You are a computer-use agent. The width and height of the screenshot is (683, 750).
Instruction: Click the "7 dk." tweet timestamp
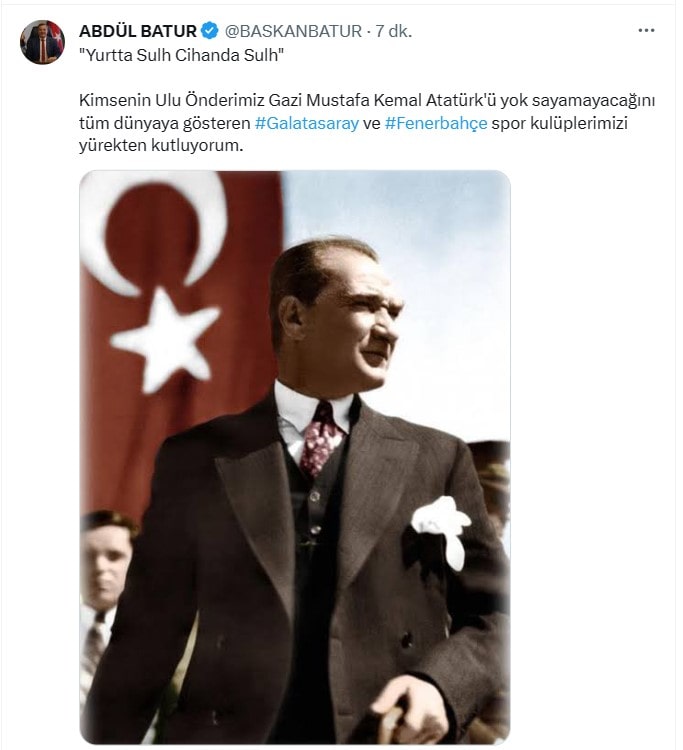(394, 31)
